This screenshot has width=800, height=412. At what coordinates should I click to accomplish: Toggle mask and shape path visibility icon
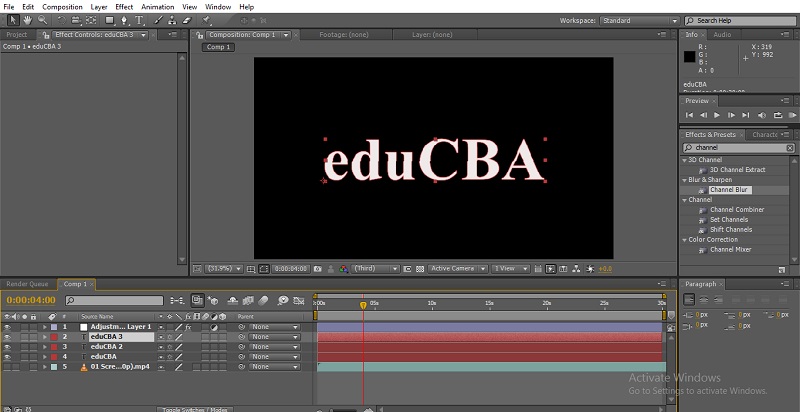264,269
